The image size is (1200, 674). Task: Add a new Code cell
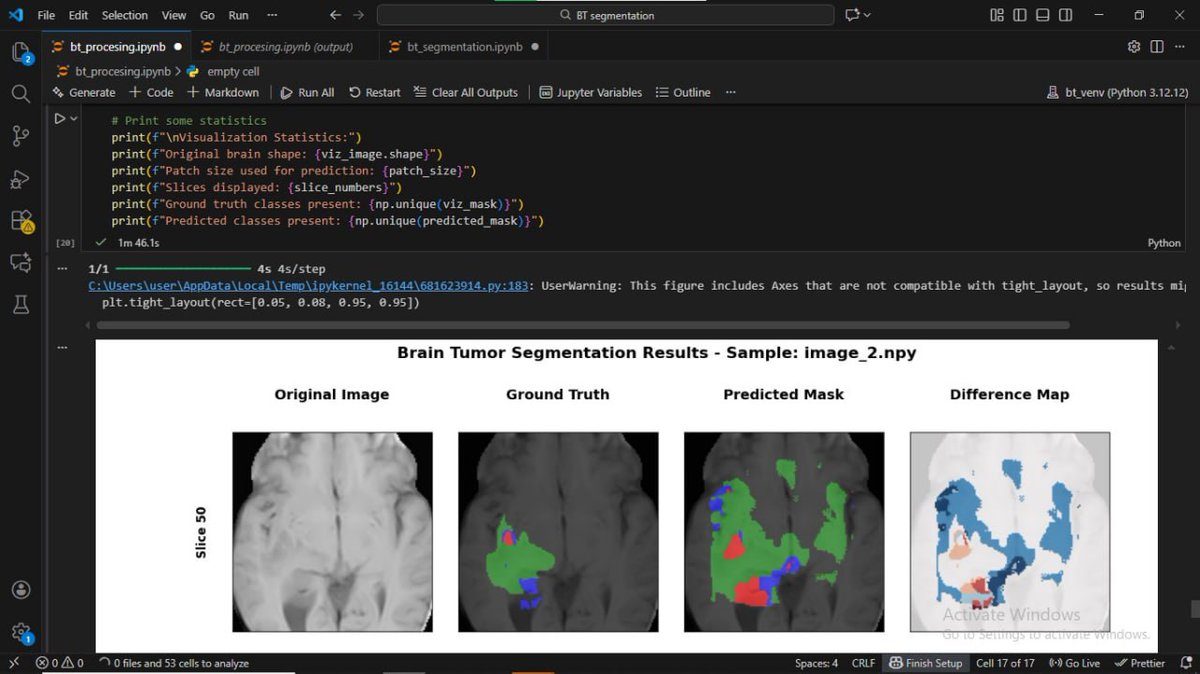coord(151,92)
